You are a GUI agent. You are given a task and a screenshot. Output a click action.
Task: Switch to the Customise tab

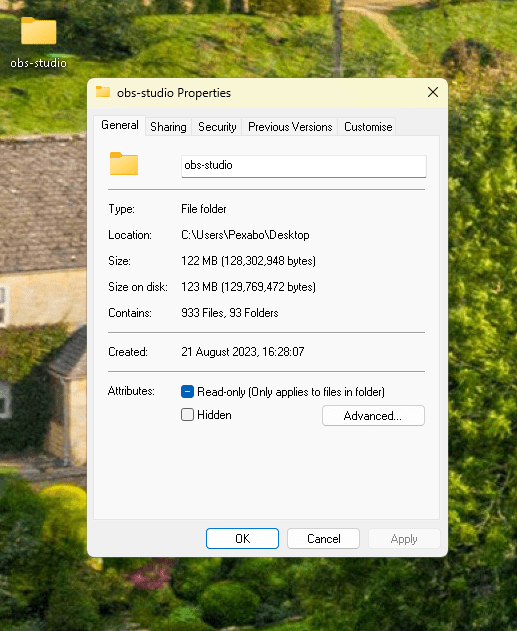point(368,127)
